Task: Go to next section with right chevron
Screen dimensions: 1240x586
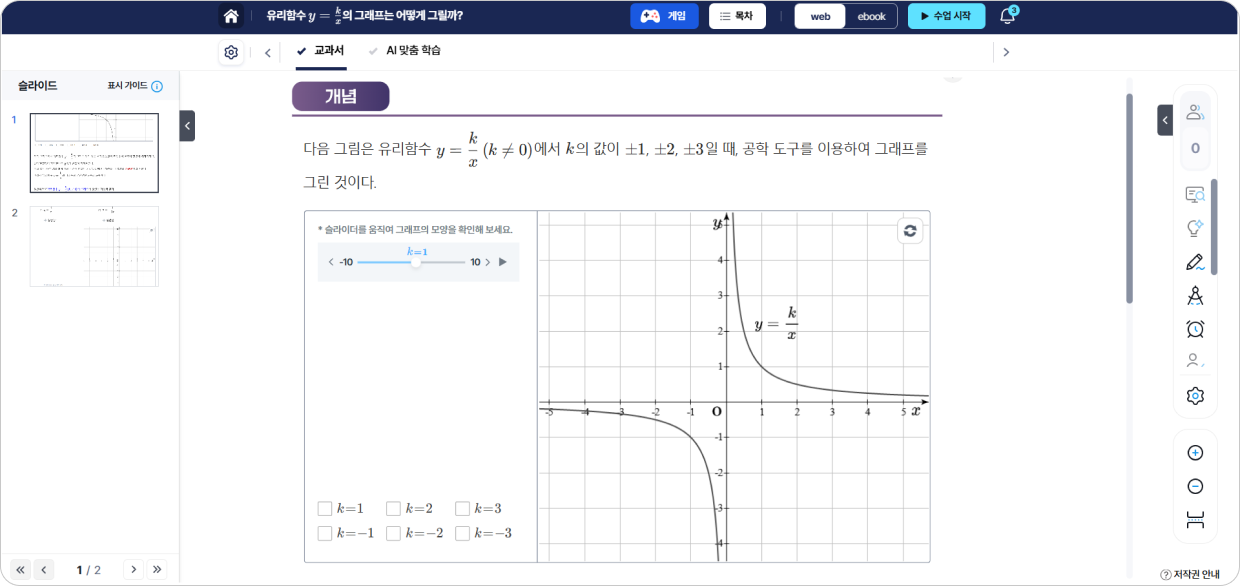Action: point(1006,52)
